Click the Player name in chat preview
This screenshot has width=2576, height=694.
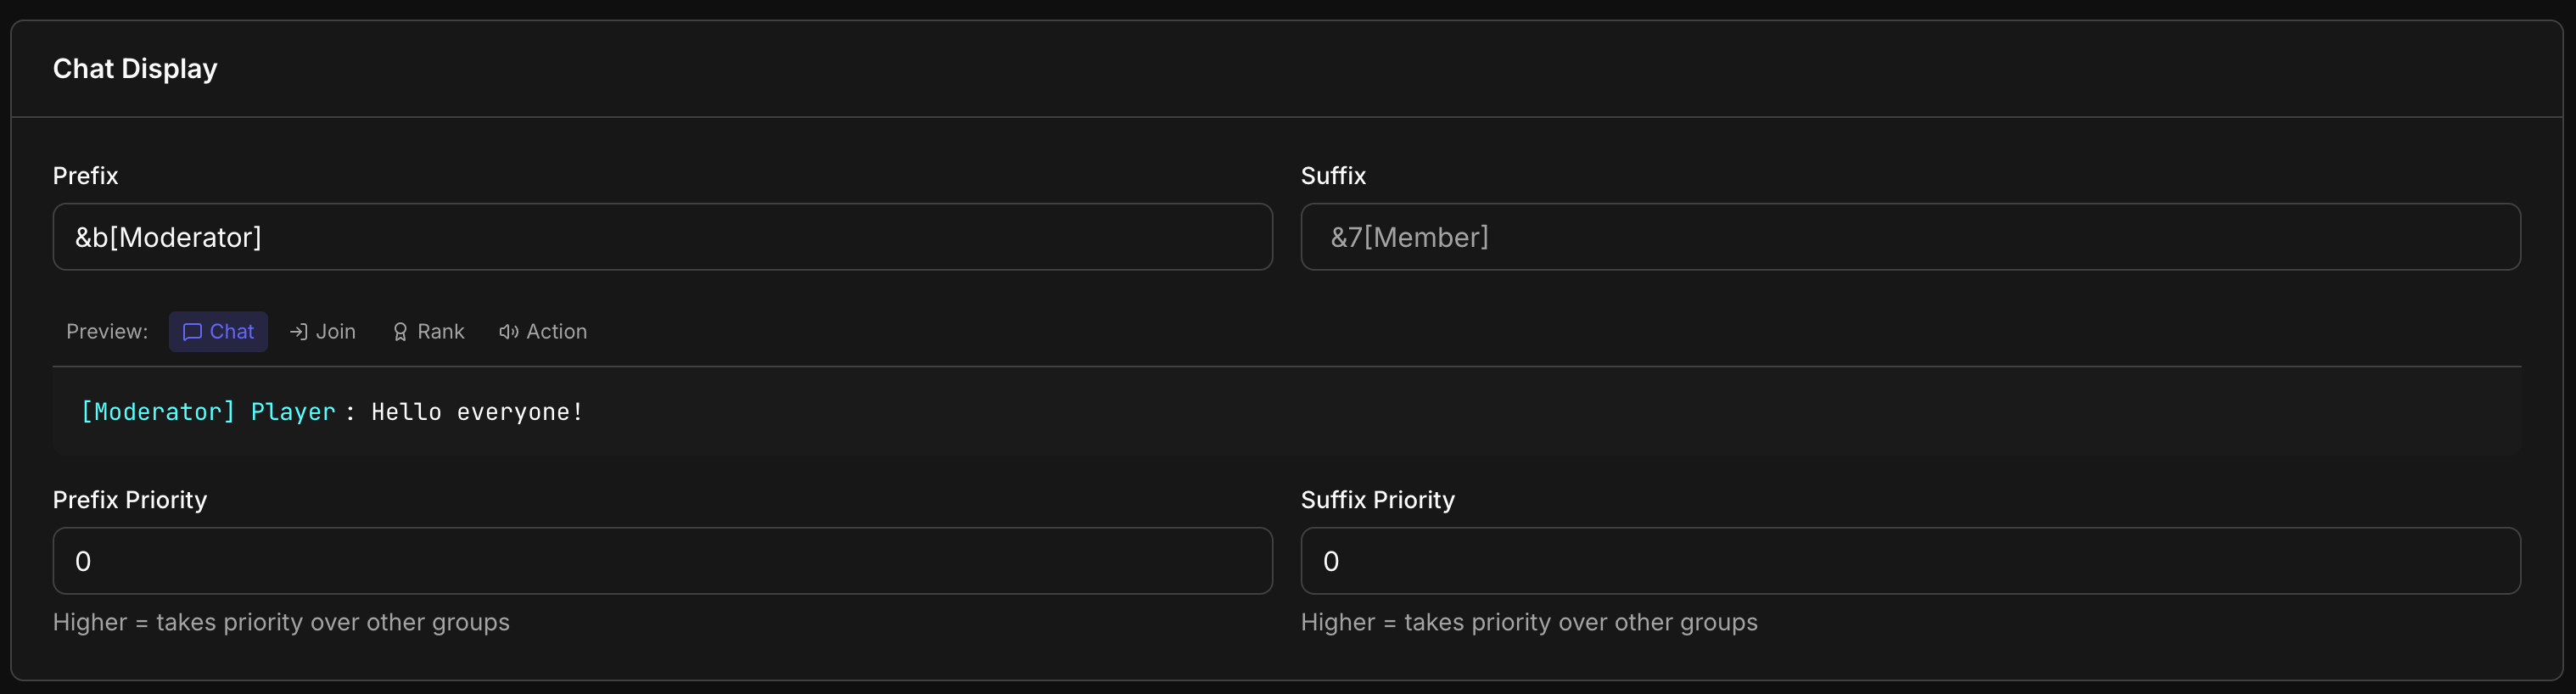[293, 412]
